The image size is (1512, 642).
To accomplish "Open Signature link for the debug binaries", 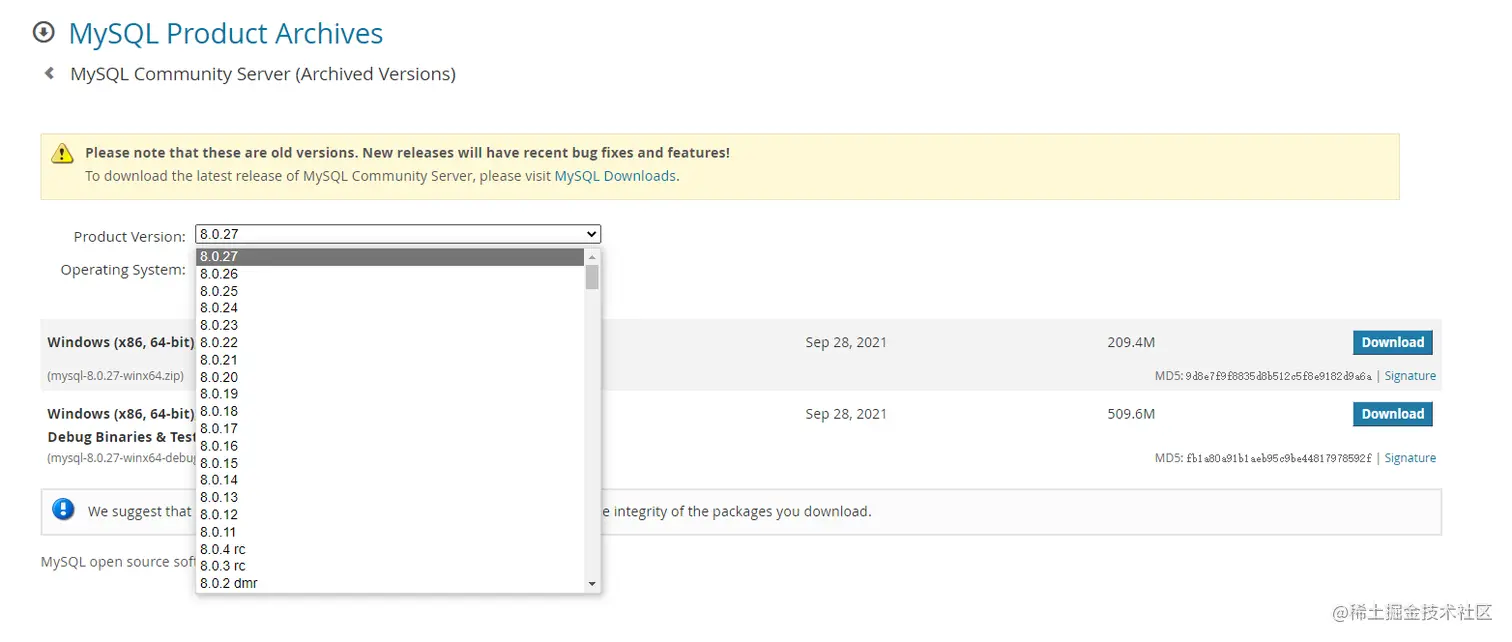I will [x=1410, y=458].
